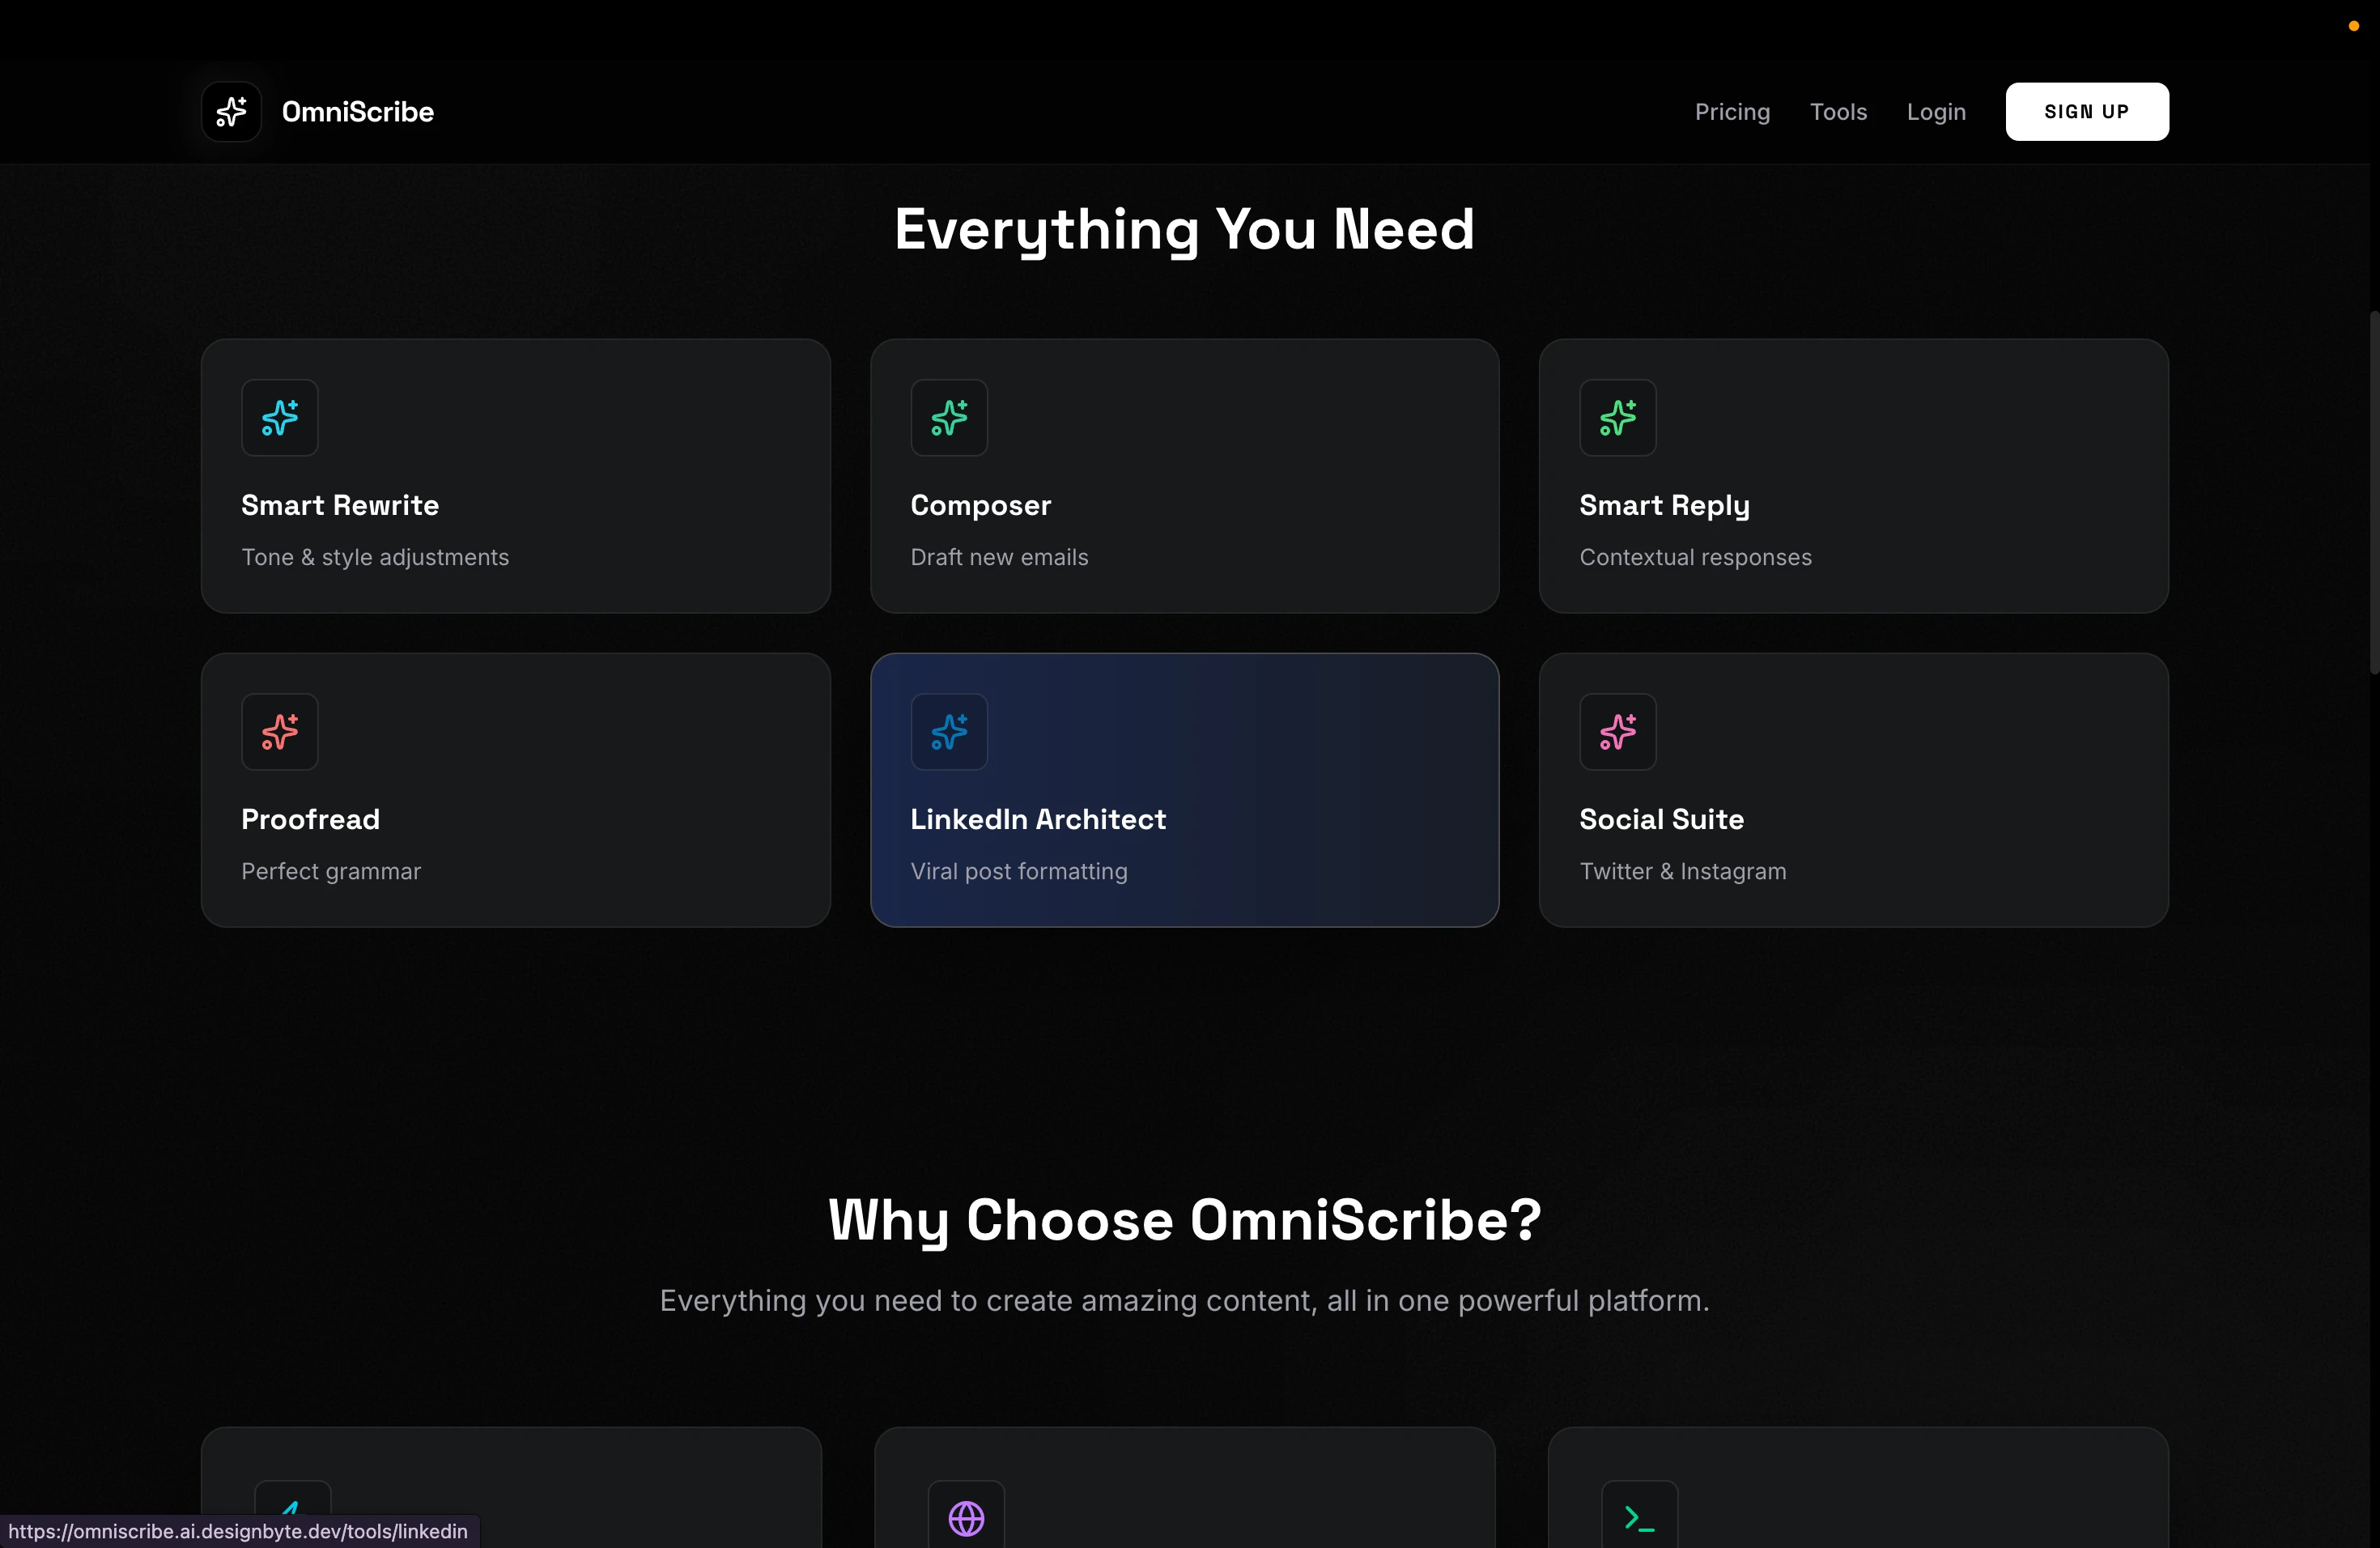
Task: Click the Login link
Action: (1936, 112)
